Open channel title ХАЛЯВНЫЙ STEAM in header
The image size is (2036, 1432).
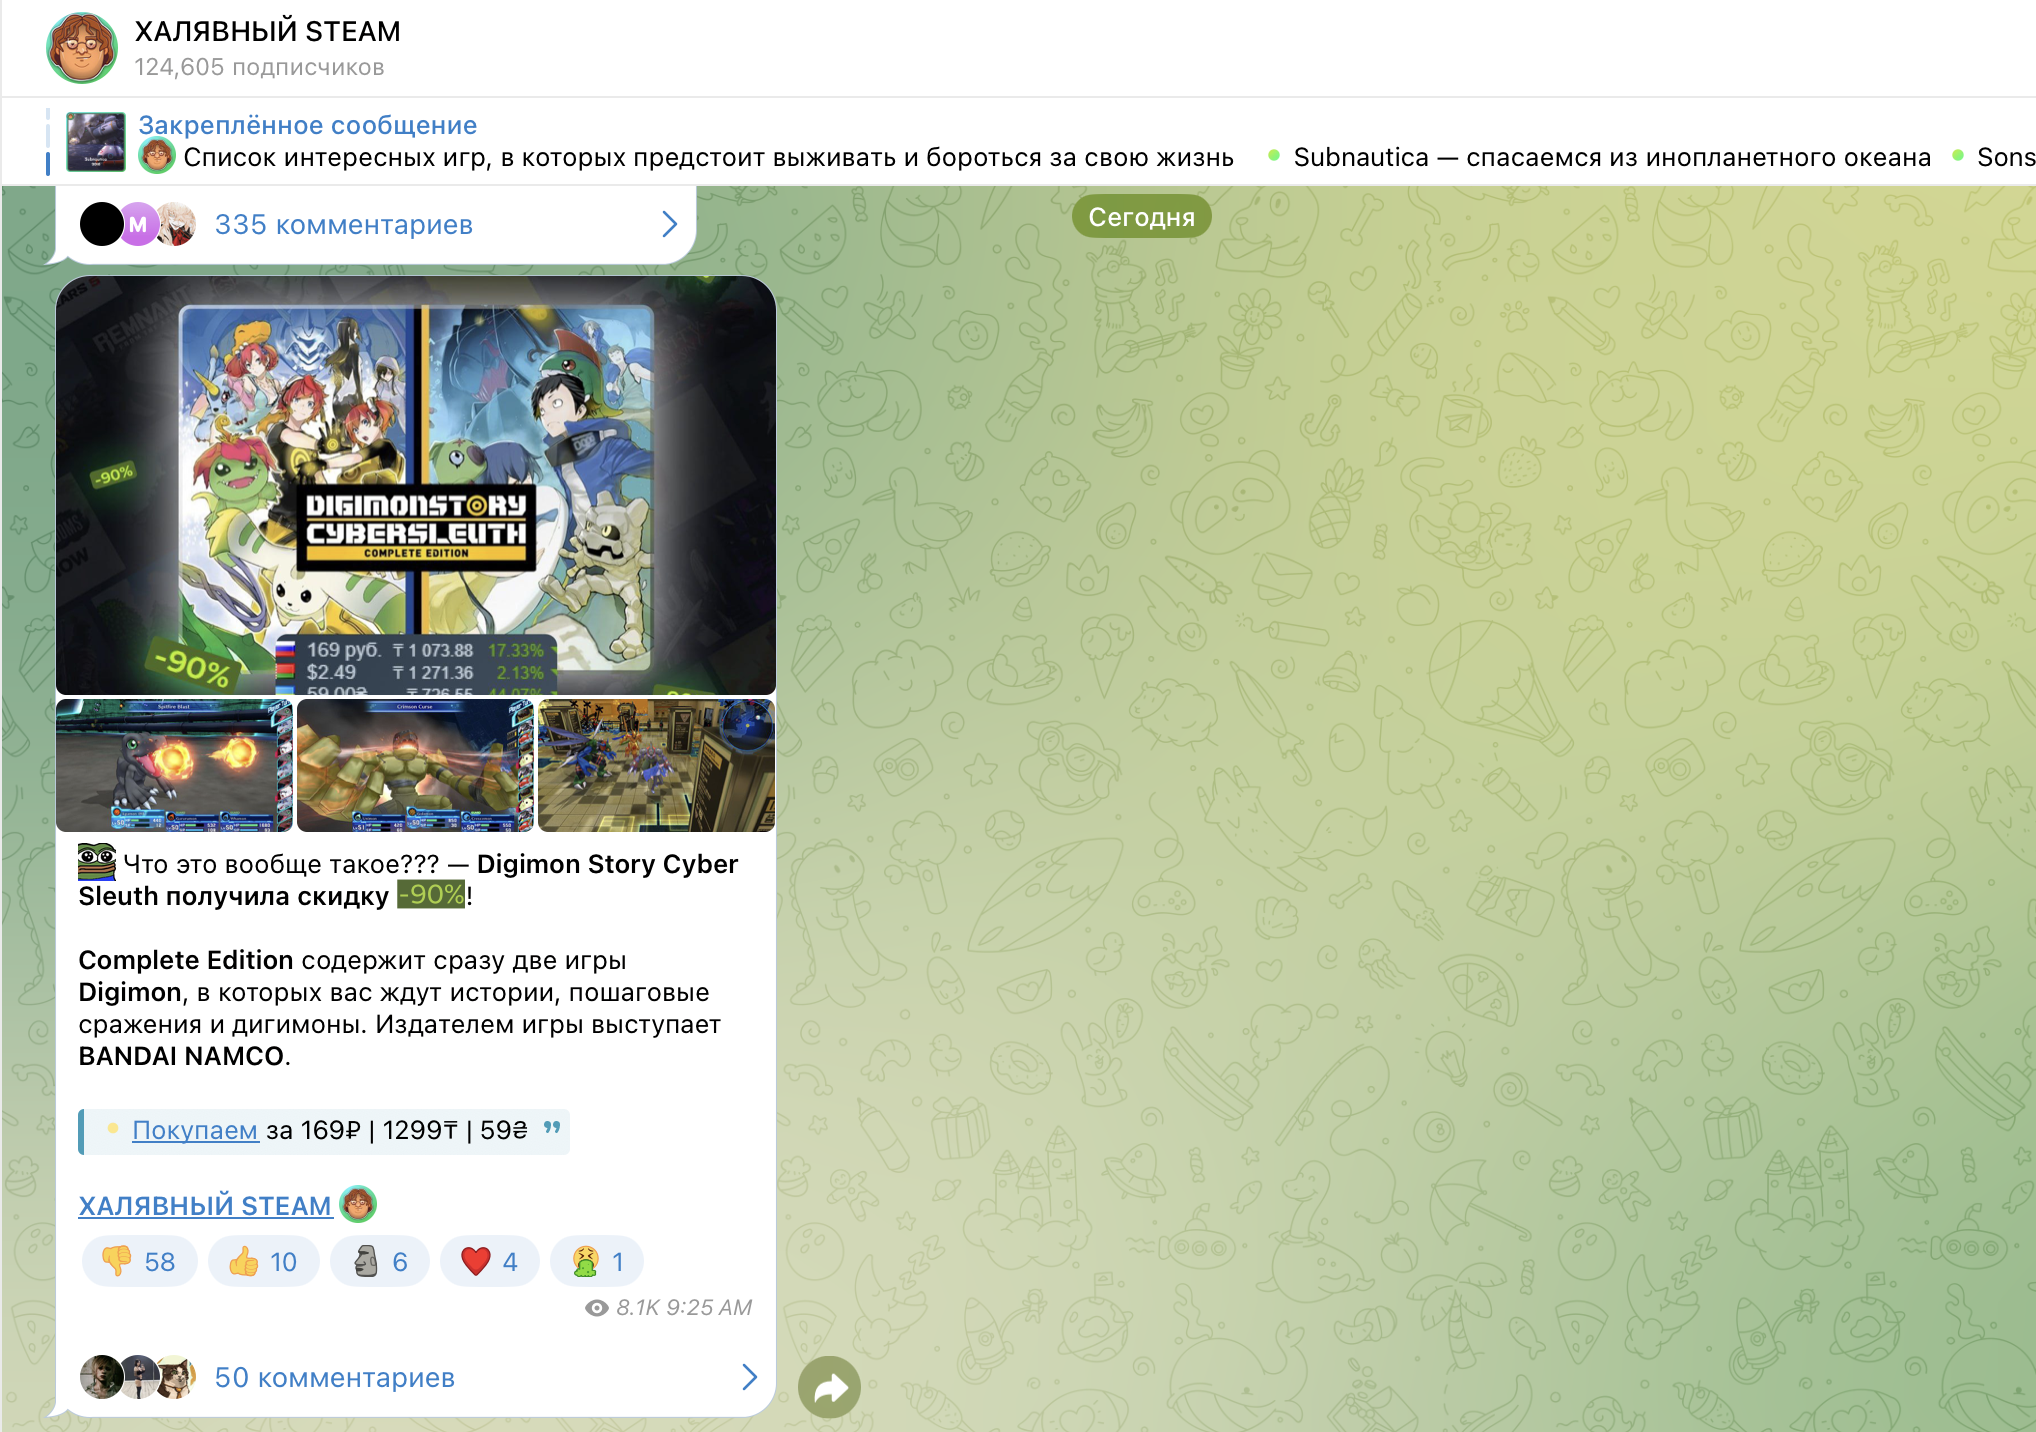click(267, 31)
